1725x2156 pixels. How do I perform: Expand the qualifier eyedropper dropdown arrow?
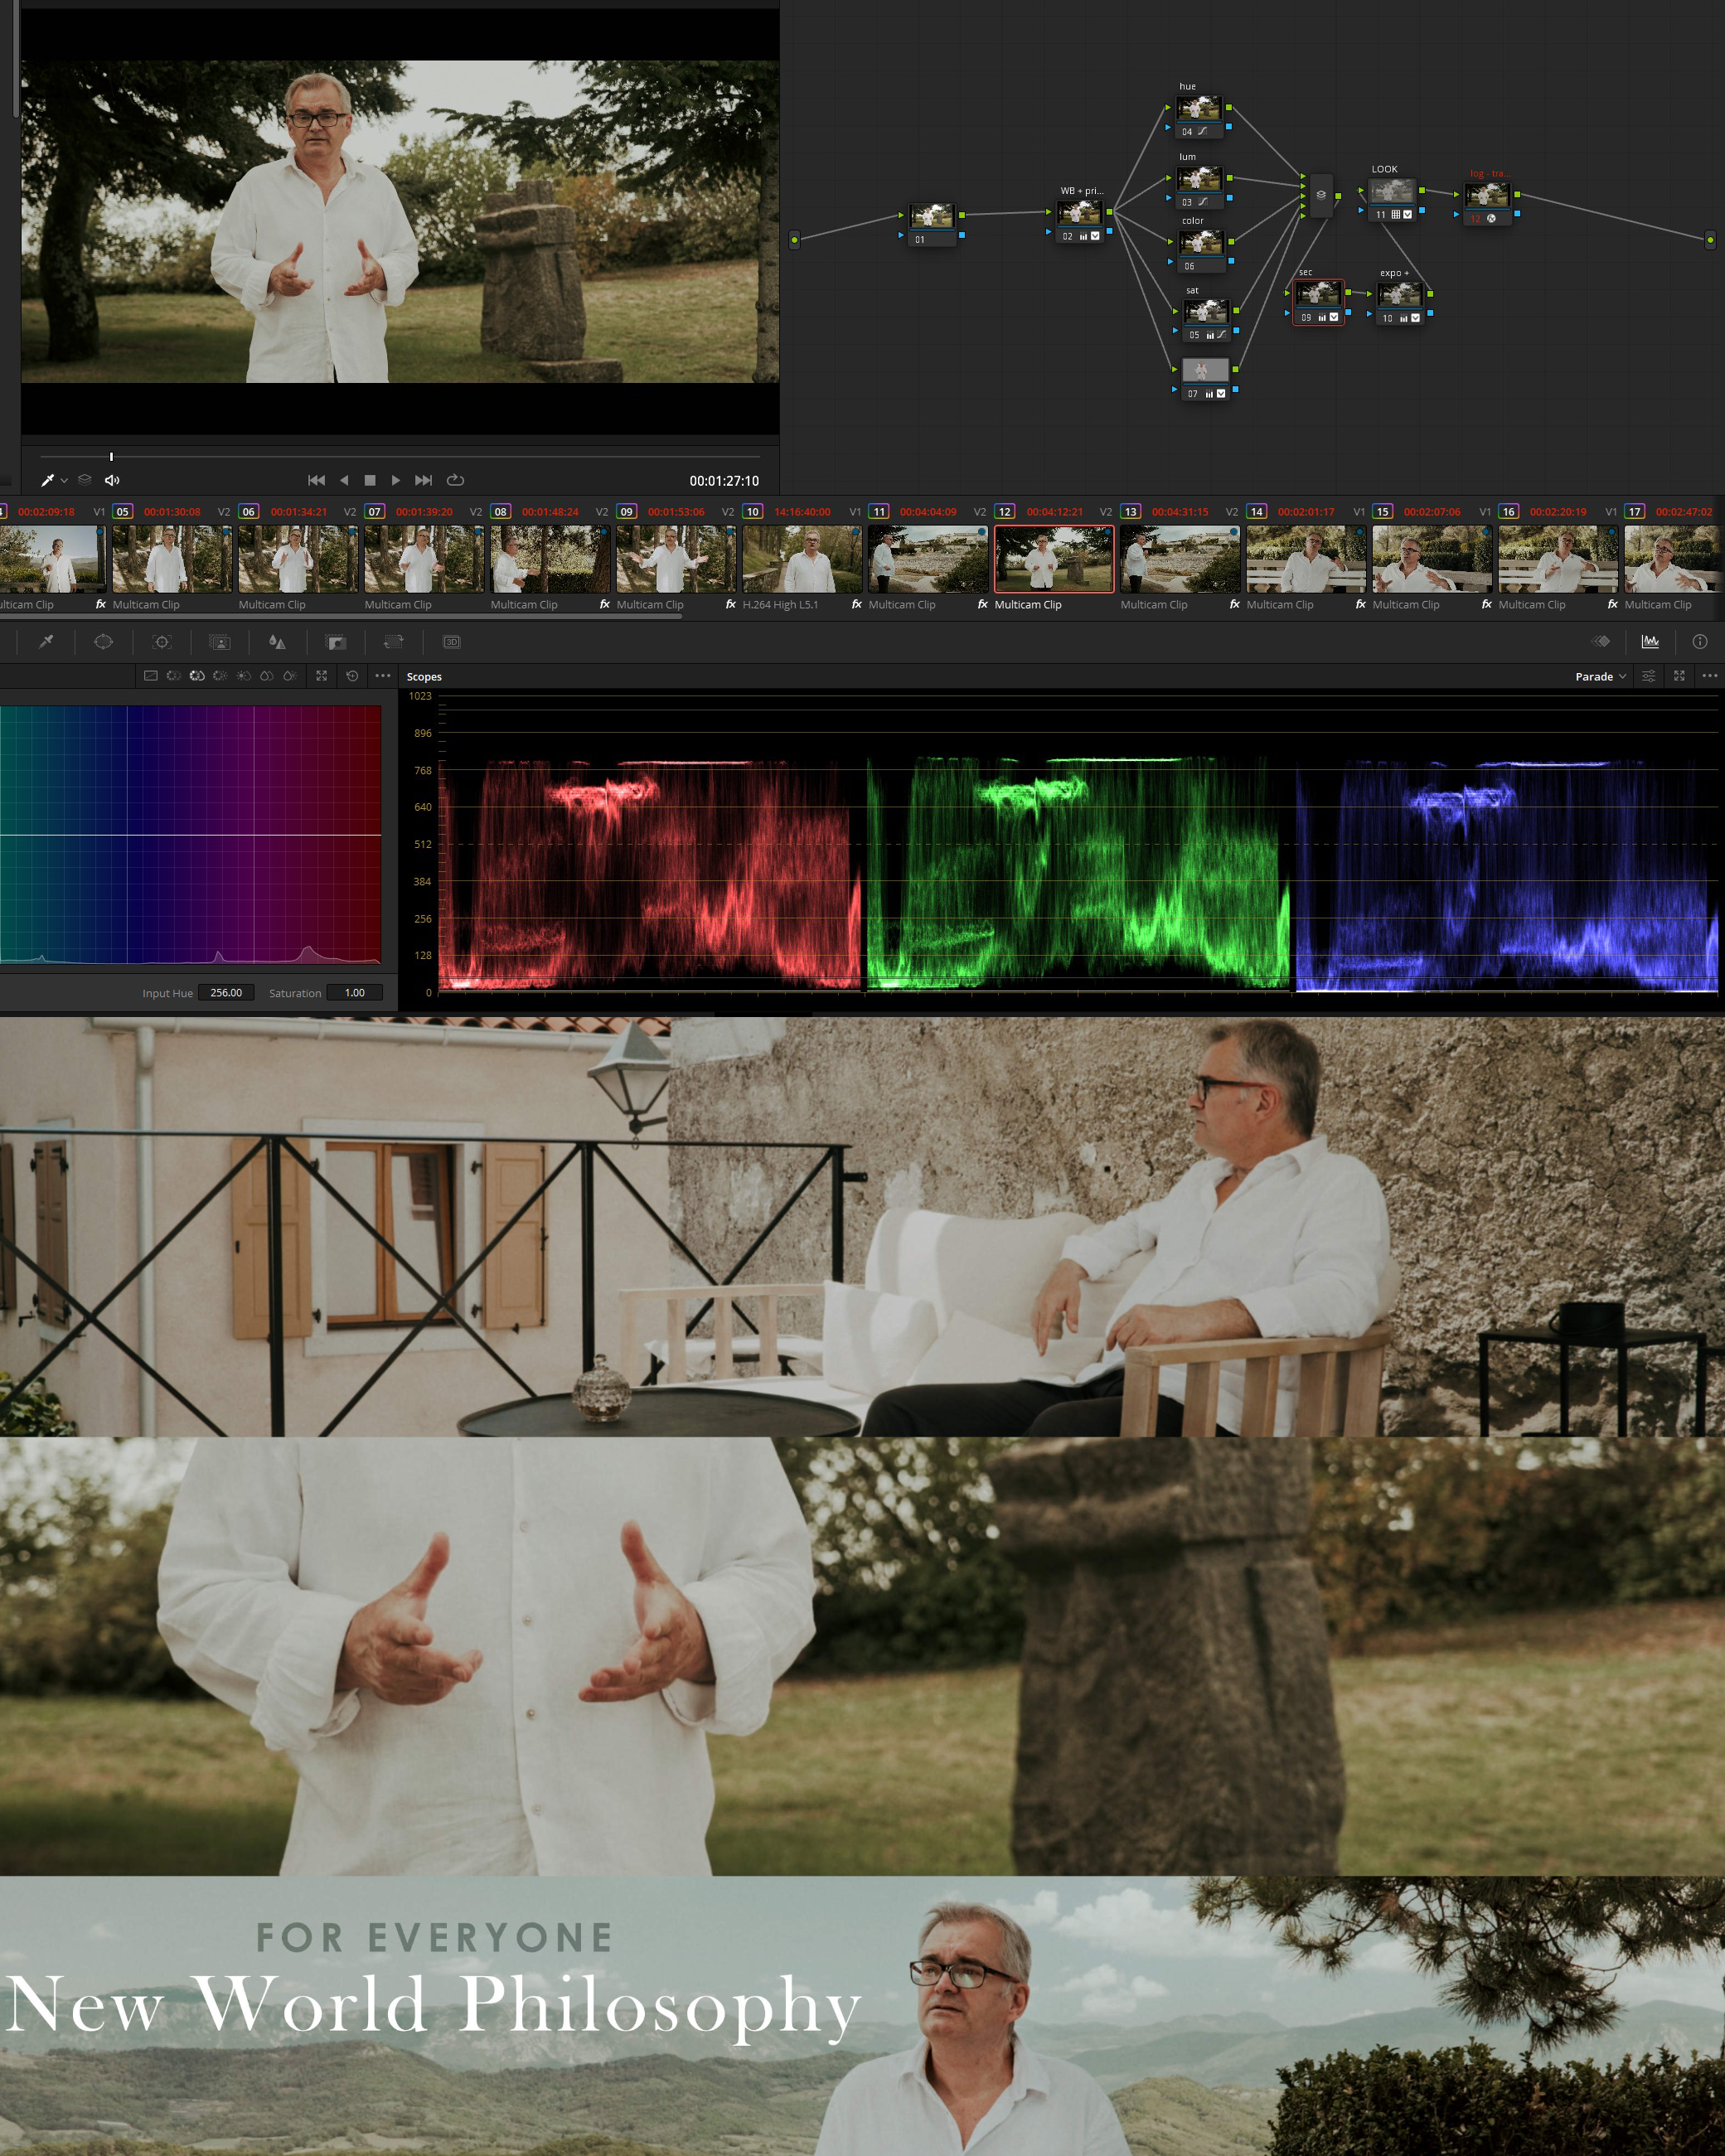(x=64, y=481)
